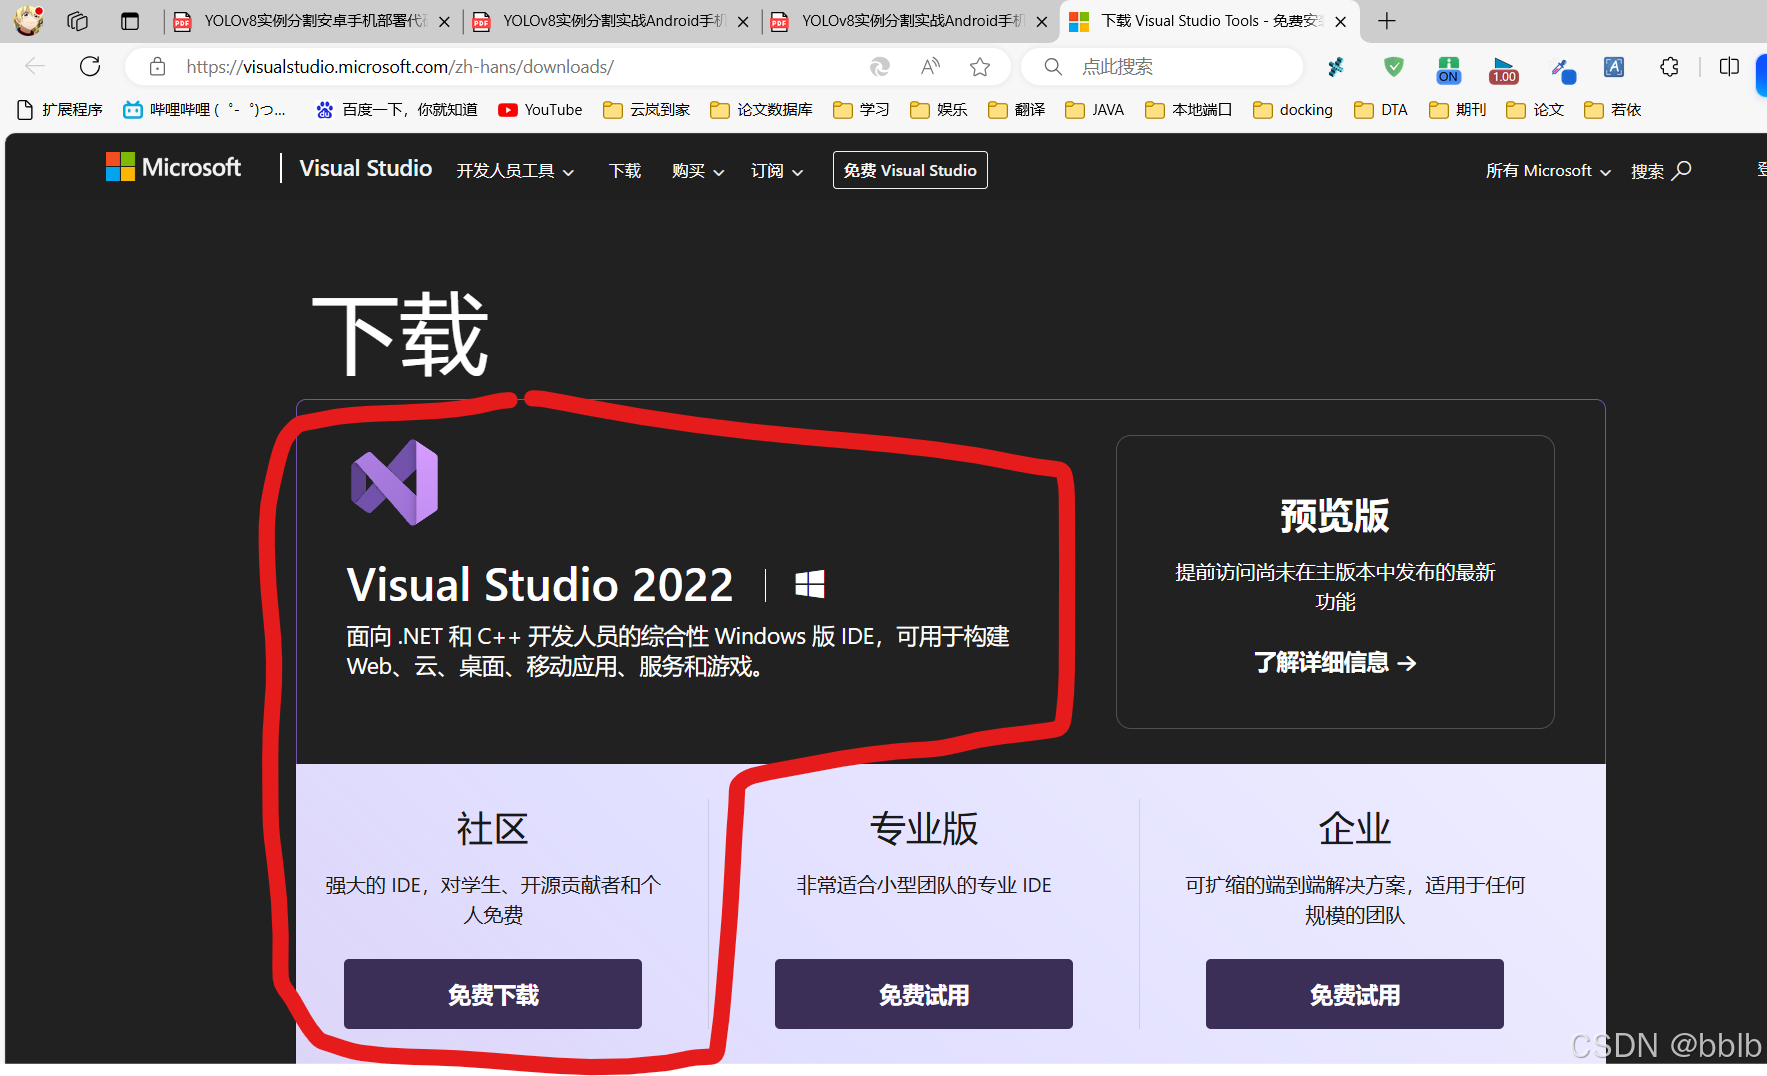Open the 扩展程序 bookmark
The height and width of the screenshot is (1076, 1767).
pyautogui.click(x=60, y=110)
